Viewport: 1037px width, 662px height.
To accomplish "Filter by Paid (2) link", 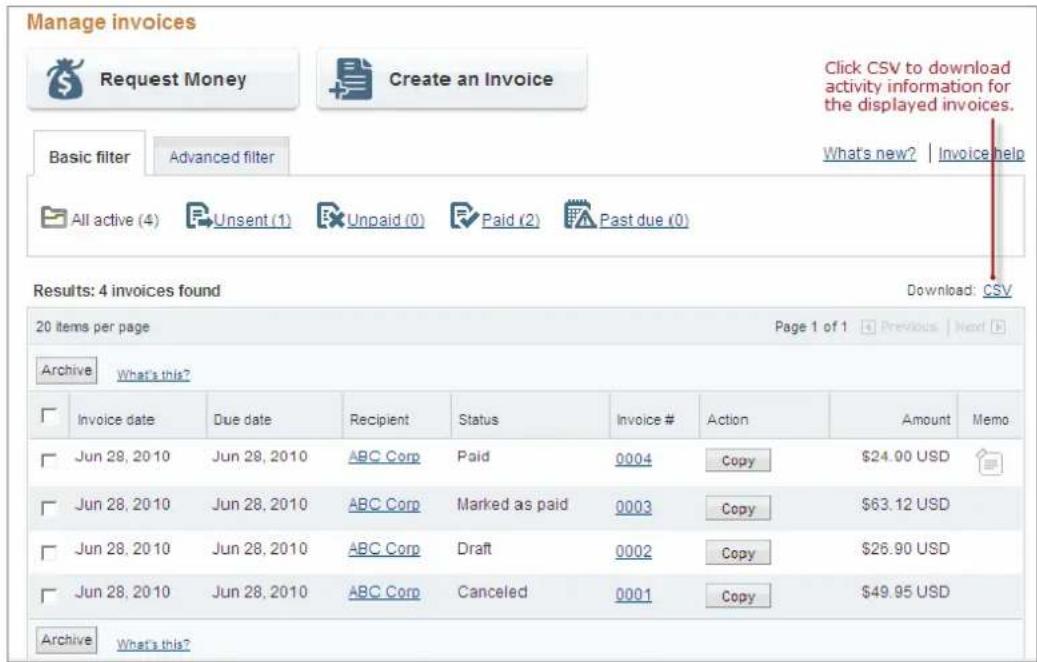I will tap(511, 220).
